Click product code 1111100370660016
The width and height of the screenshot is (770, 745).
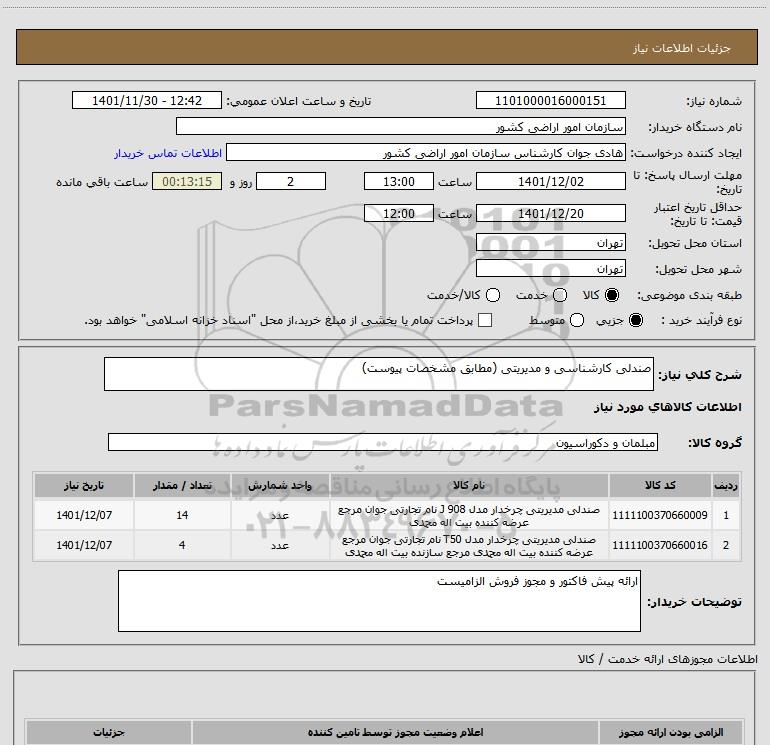coord(660,545)
